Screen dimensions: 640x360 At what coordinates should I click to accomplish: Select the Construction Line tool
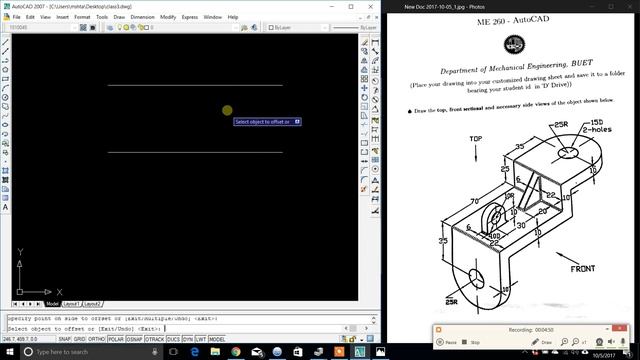click(5, 51)
